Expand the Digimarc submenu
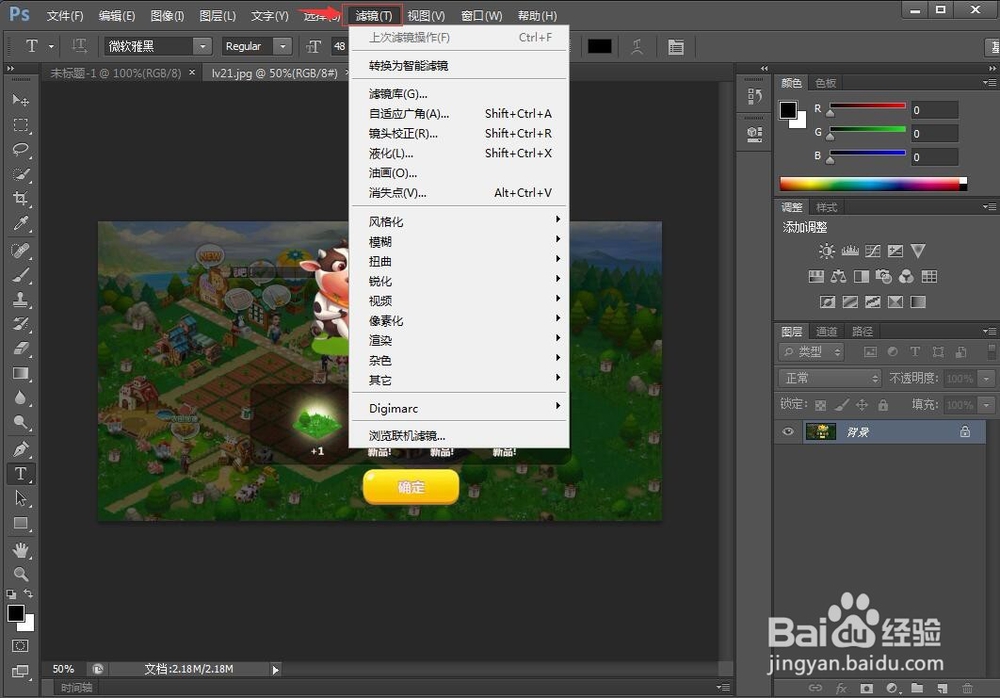1000x698 pixels. coord(459,408)
